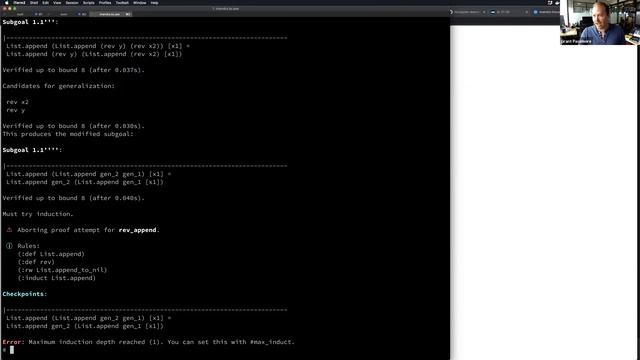This screenshot has height=360, width=640.
Task: Click "Maximum induction depth reached (1)" message
Action: (96, 342)
